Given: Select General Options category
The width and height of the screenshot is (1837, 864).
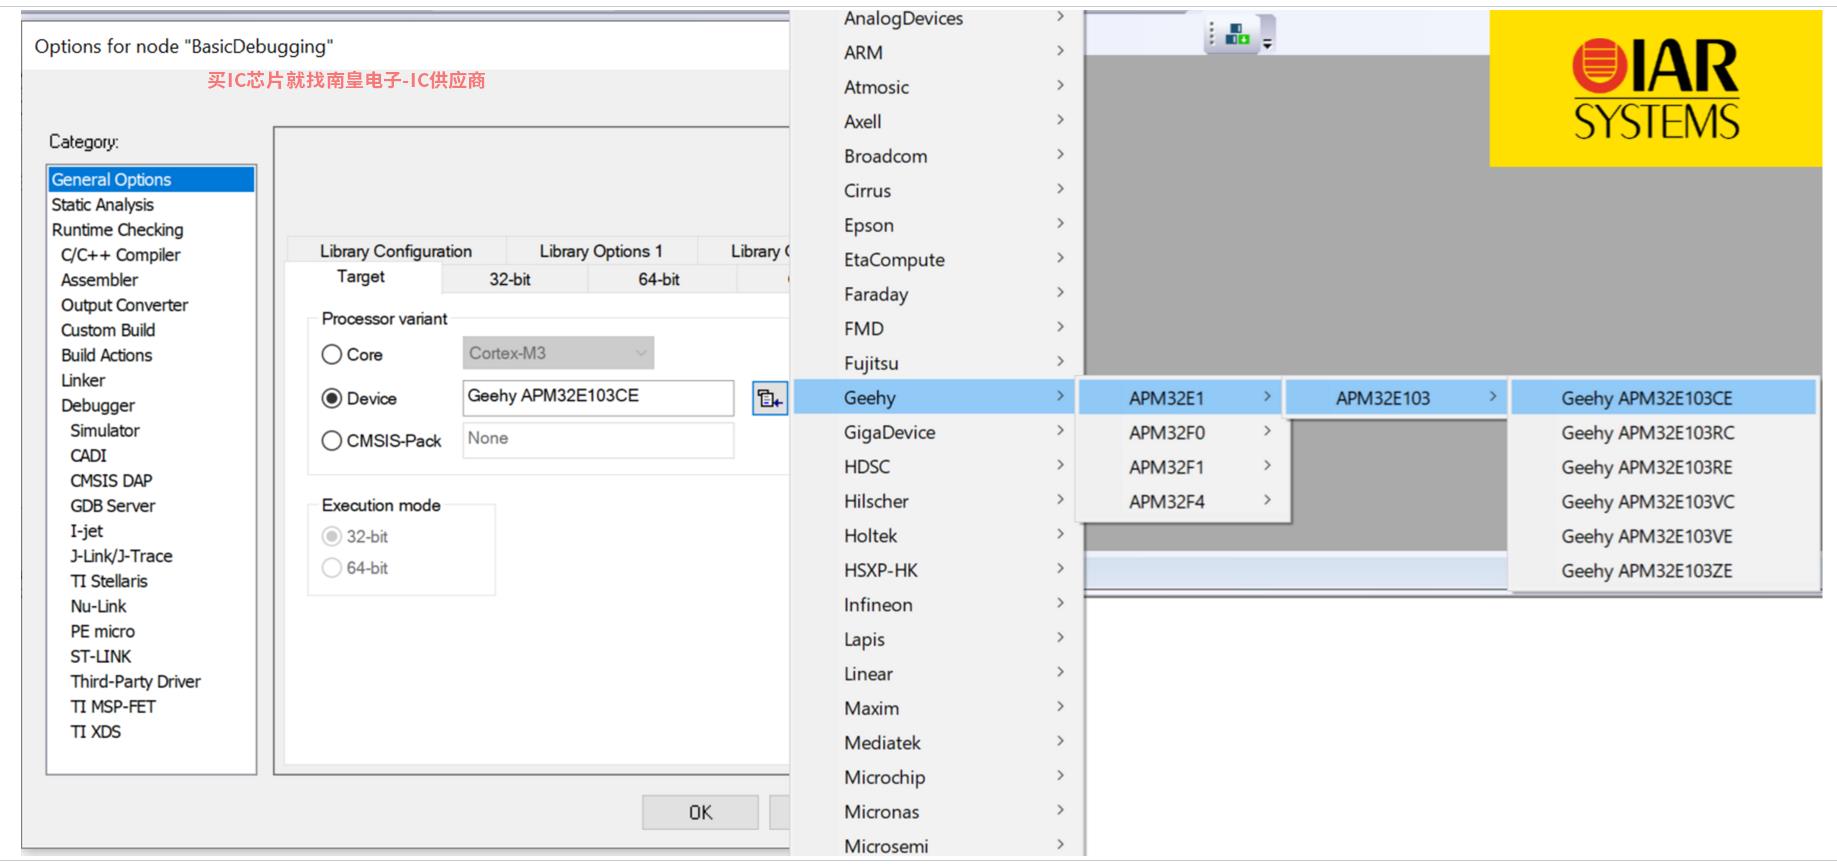Looking at the screenshot, I should pyautogui.click(x=151, y=179).
